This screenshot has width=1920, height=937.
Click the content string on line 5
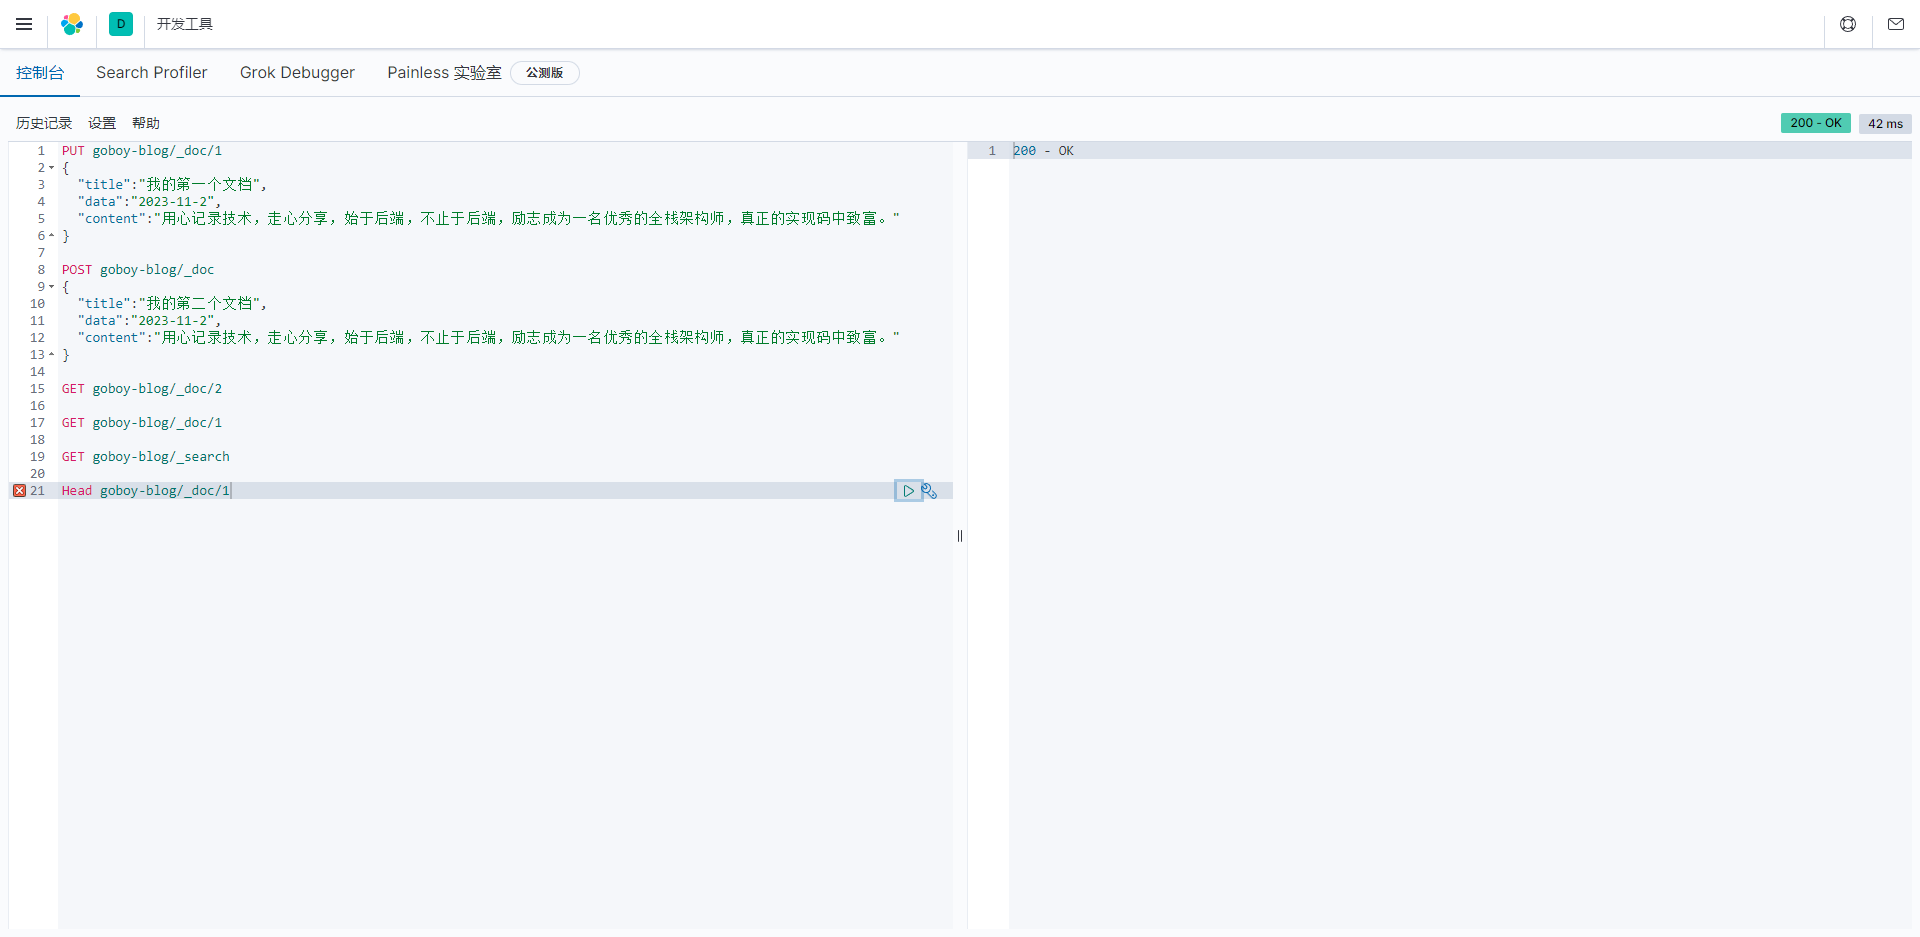pyautogui.click(x=489, y=219)
